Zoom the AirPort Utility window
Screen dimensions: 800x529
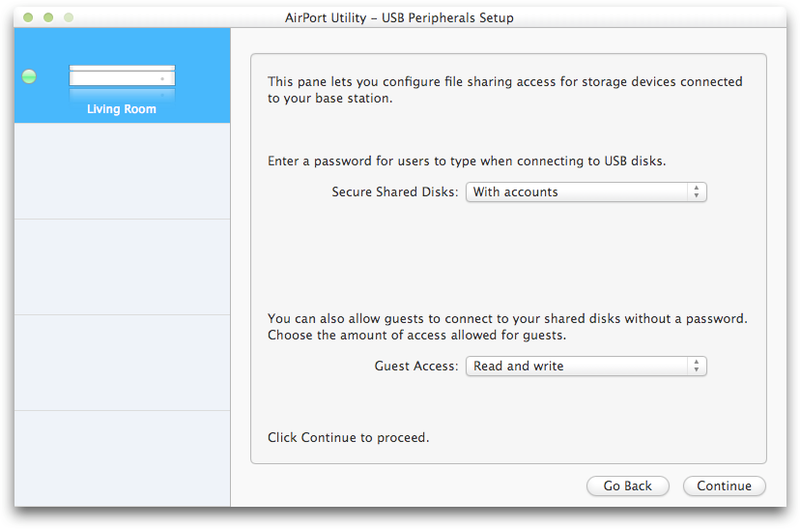click(68, 17)
